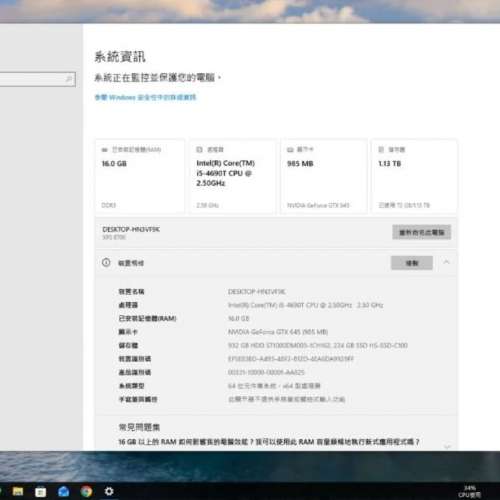Open the Mail app in taskbar
This screenshot has width=500, height=500.
(x=63, y=491)
